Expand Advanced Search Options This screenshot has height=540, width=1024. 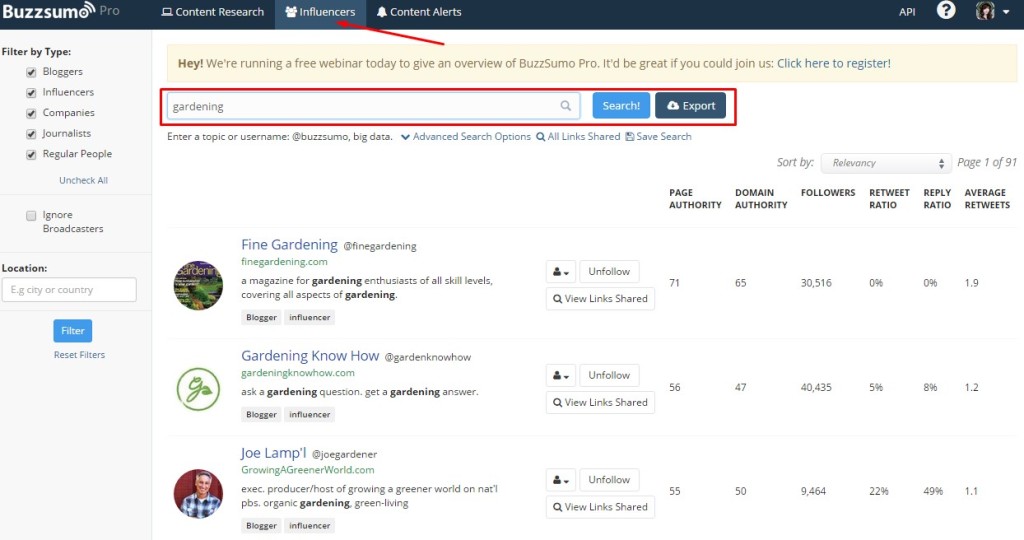[x=466, y=136]
